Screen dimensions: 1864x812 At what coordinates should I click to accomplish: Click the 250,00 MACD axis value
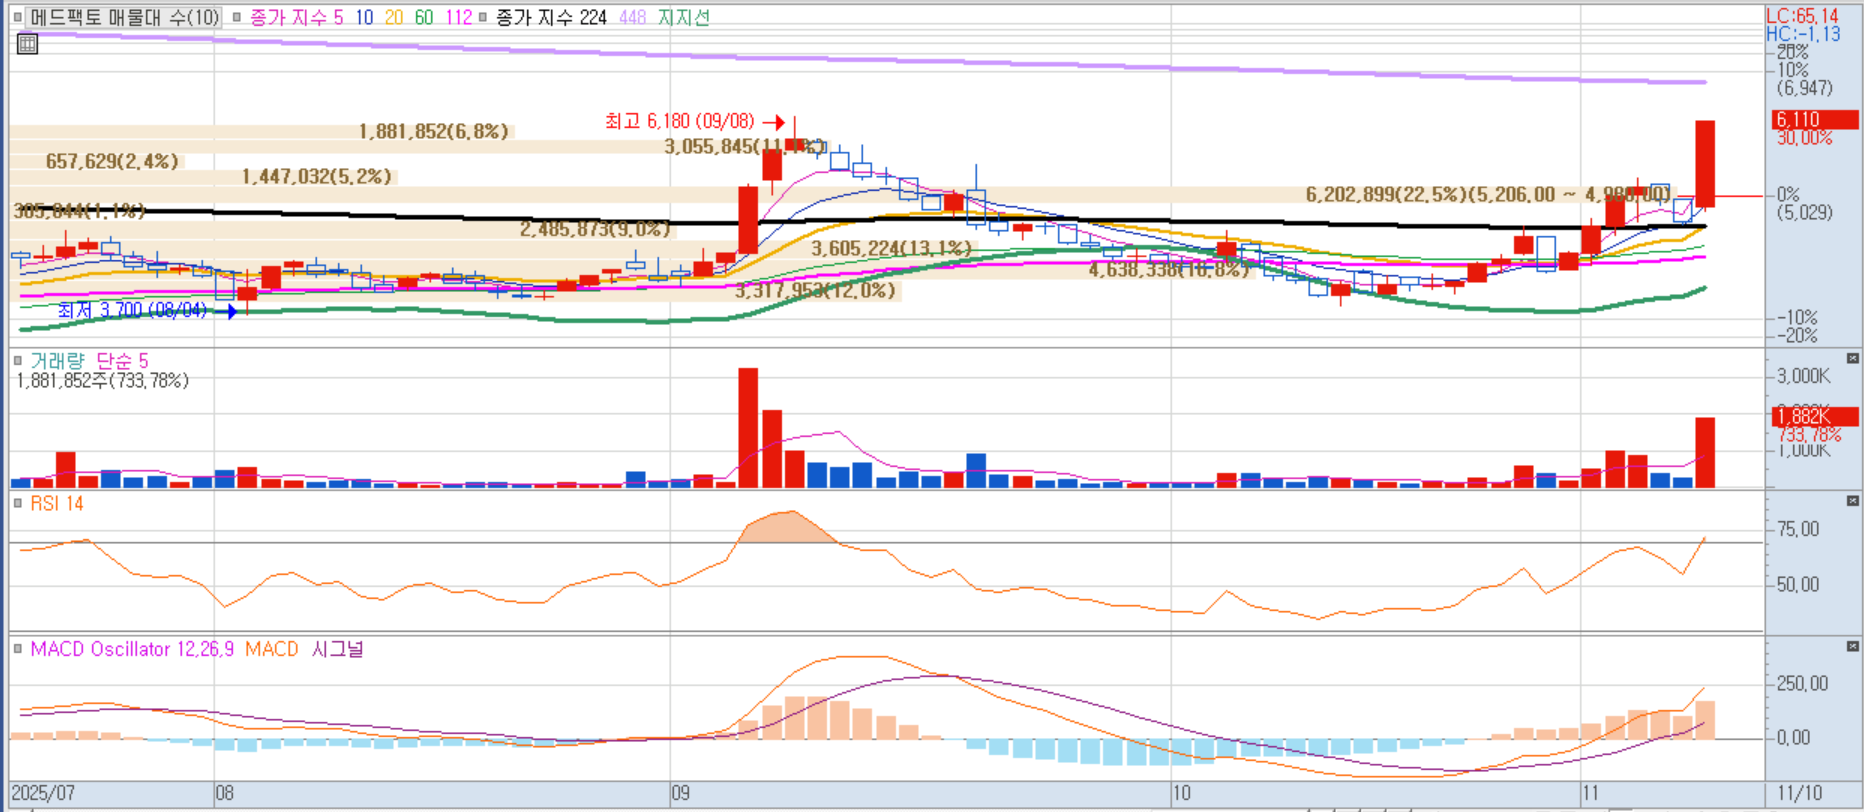[1802, 683]
